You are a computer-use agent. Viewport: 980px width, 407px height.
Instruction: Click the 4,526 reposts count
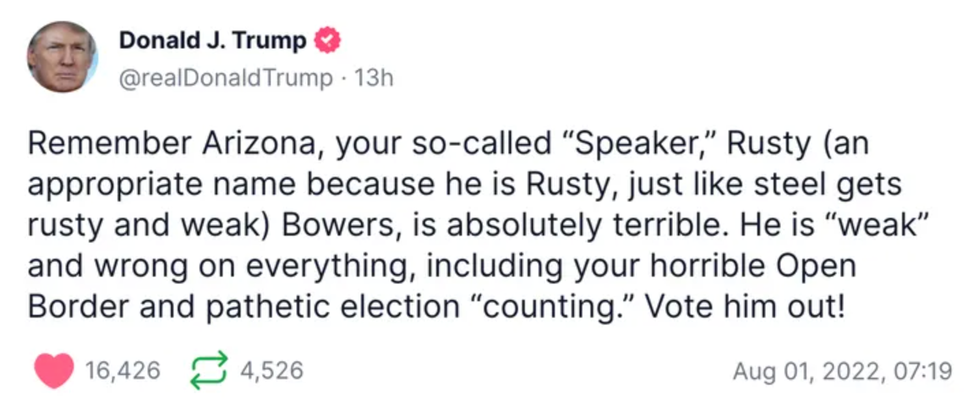point(271,371)
